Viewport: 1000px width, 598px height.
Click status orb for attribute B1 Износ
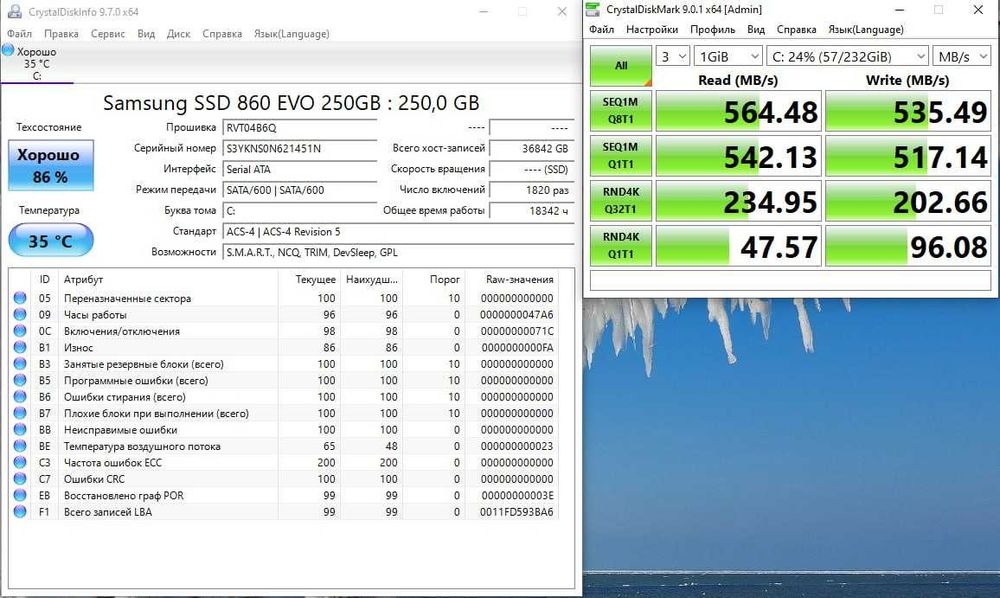click(x=20, y=347)
